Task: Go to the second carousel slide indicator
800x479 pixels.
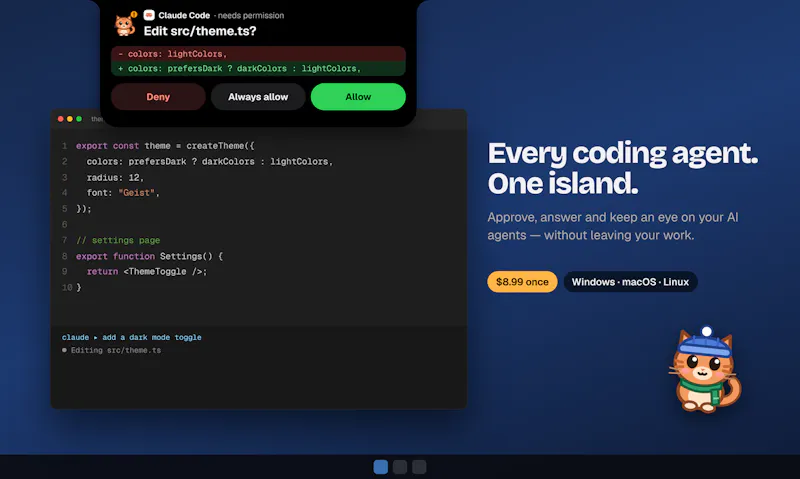Action: tap(400, 467)
